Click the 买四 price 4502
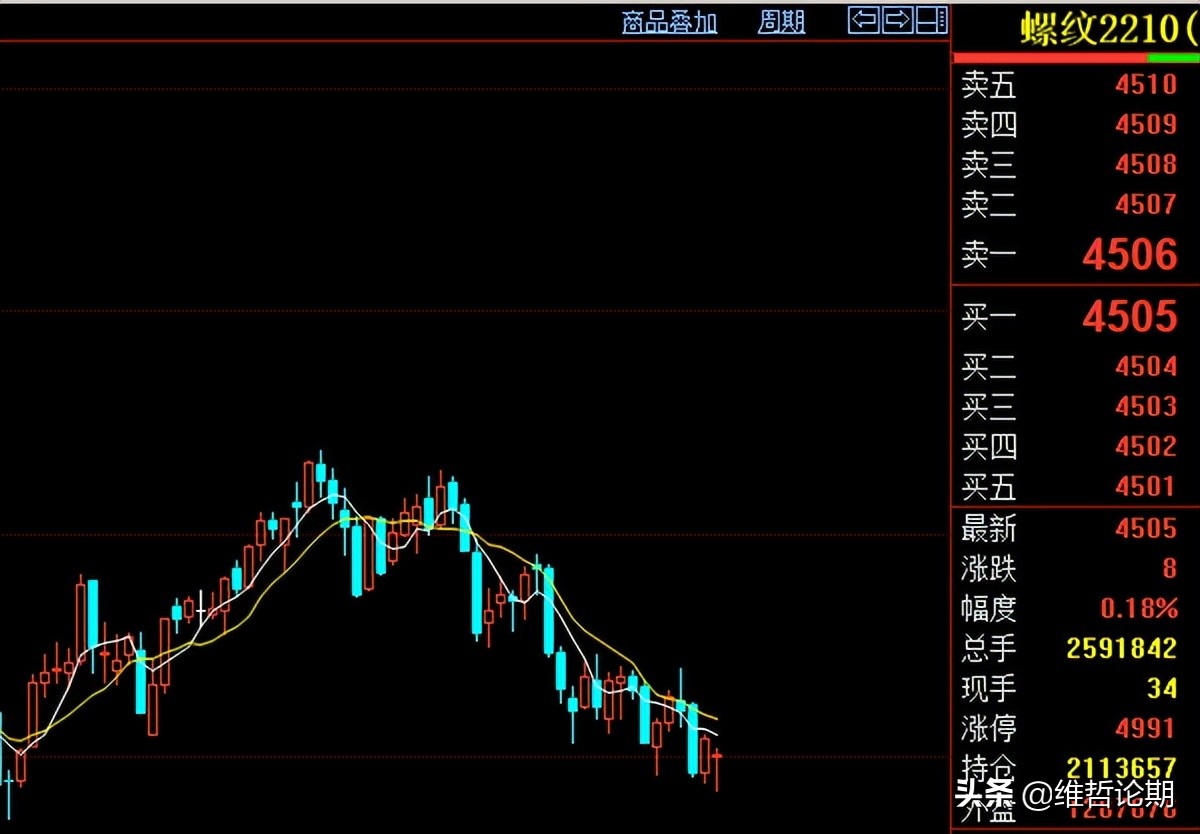Screen dimensions: 1200x834 [1146, 446]
